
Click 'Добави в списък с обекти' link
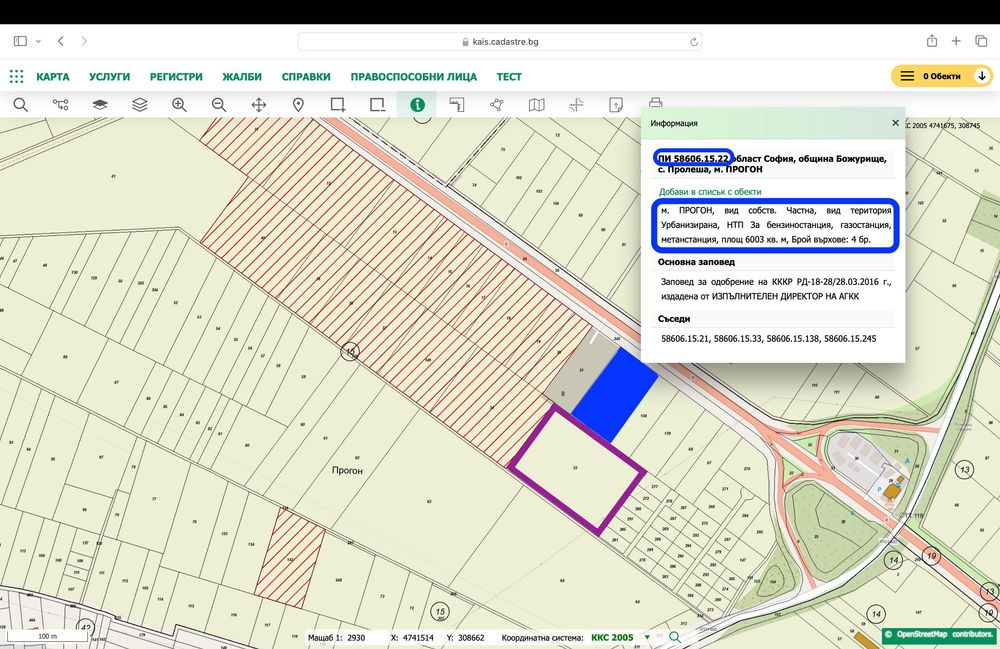(x=710, y=191)
